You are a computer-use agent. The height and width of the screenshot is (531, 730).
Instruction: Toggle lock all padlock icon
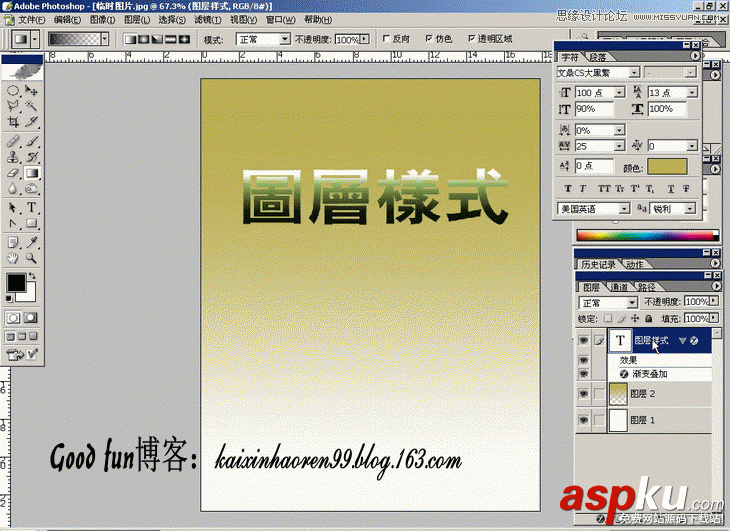click(x=648, y=319)
